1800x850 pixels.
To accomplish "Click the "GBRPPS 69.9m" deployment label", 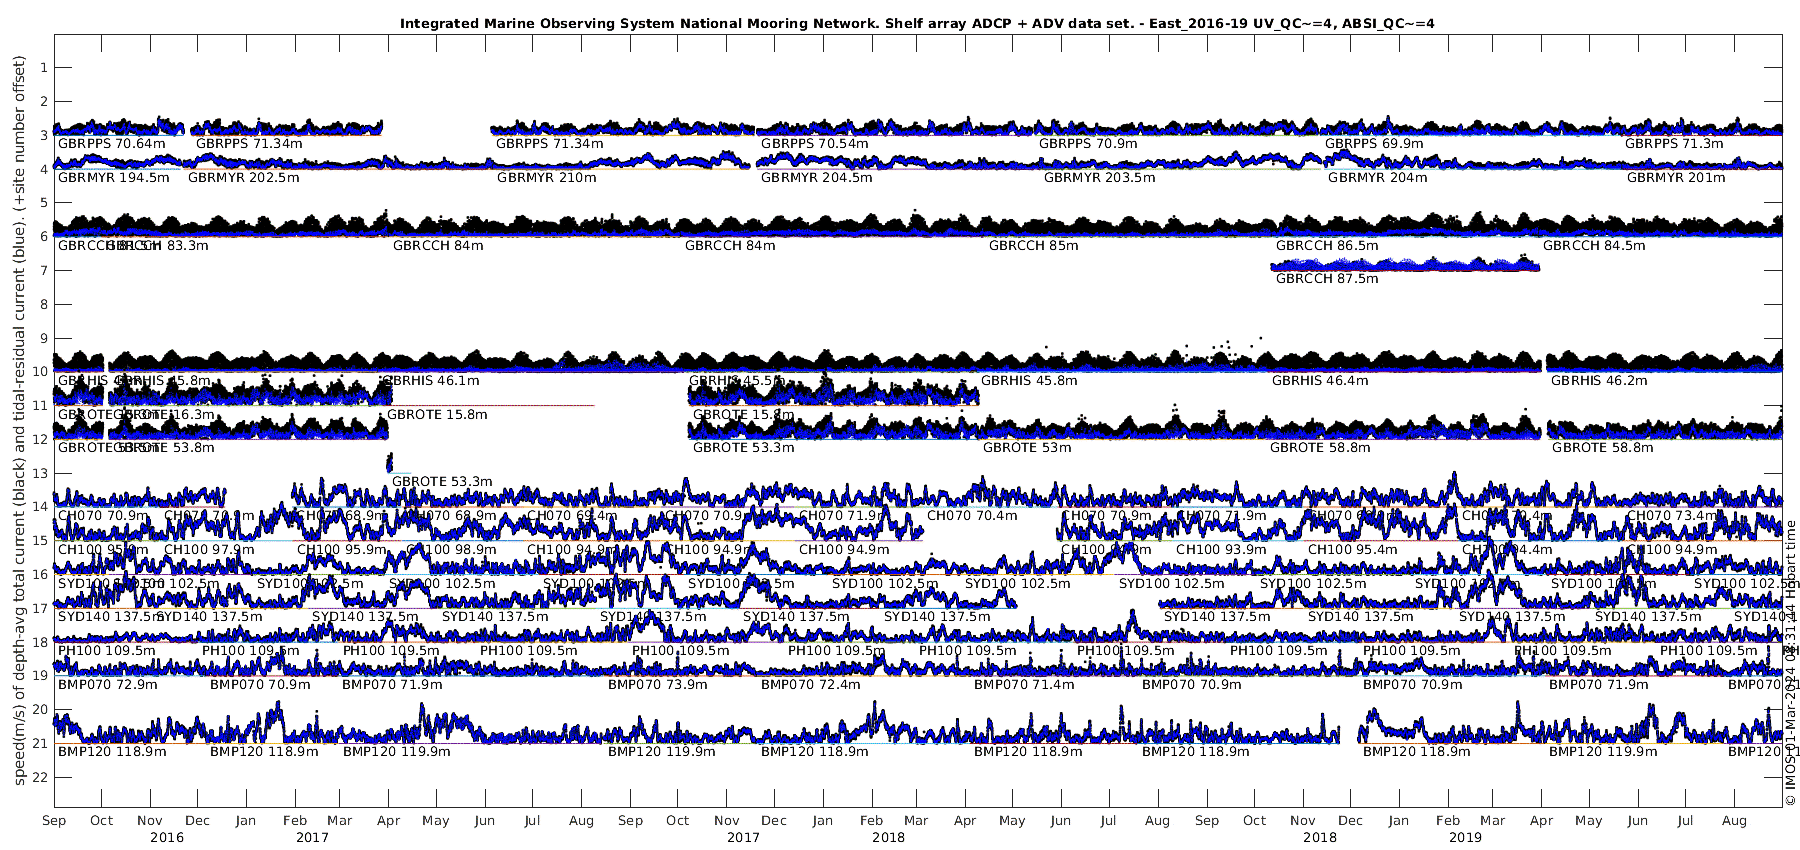I will coord(1374,144).
